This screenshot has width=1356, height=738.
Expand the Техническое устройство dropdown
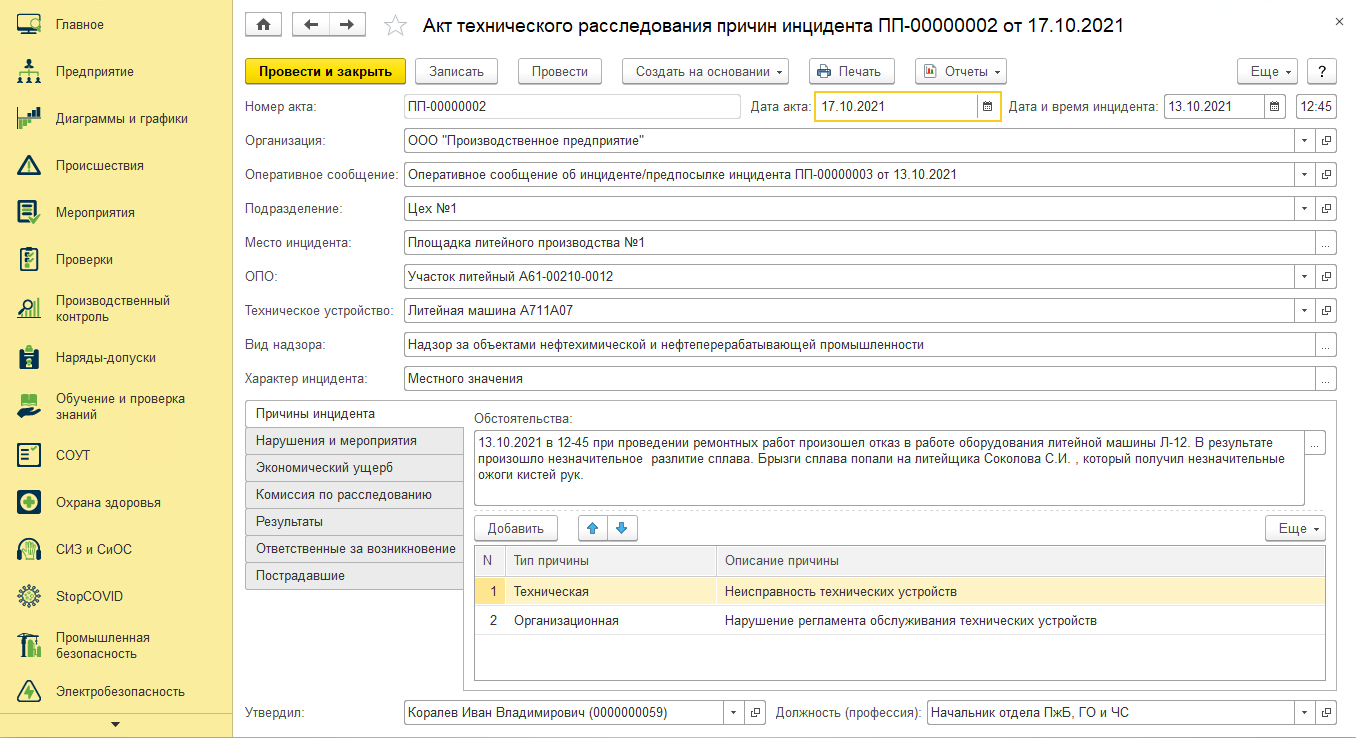tap(1305, 310)
